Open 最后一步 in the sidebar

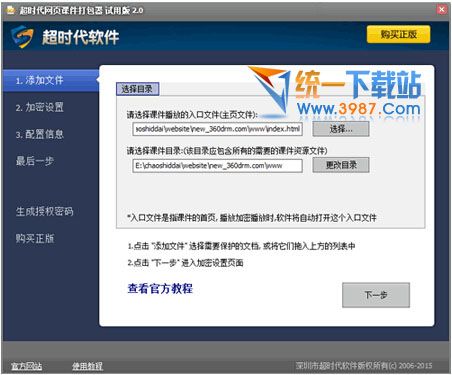point(35,161)
